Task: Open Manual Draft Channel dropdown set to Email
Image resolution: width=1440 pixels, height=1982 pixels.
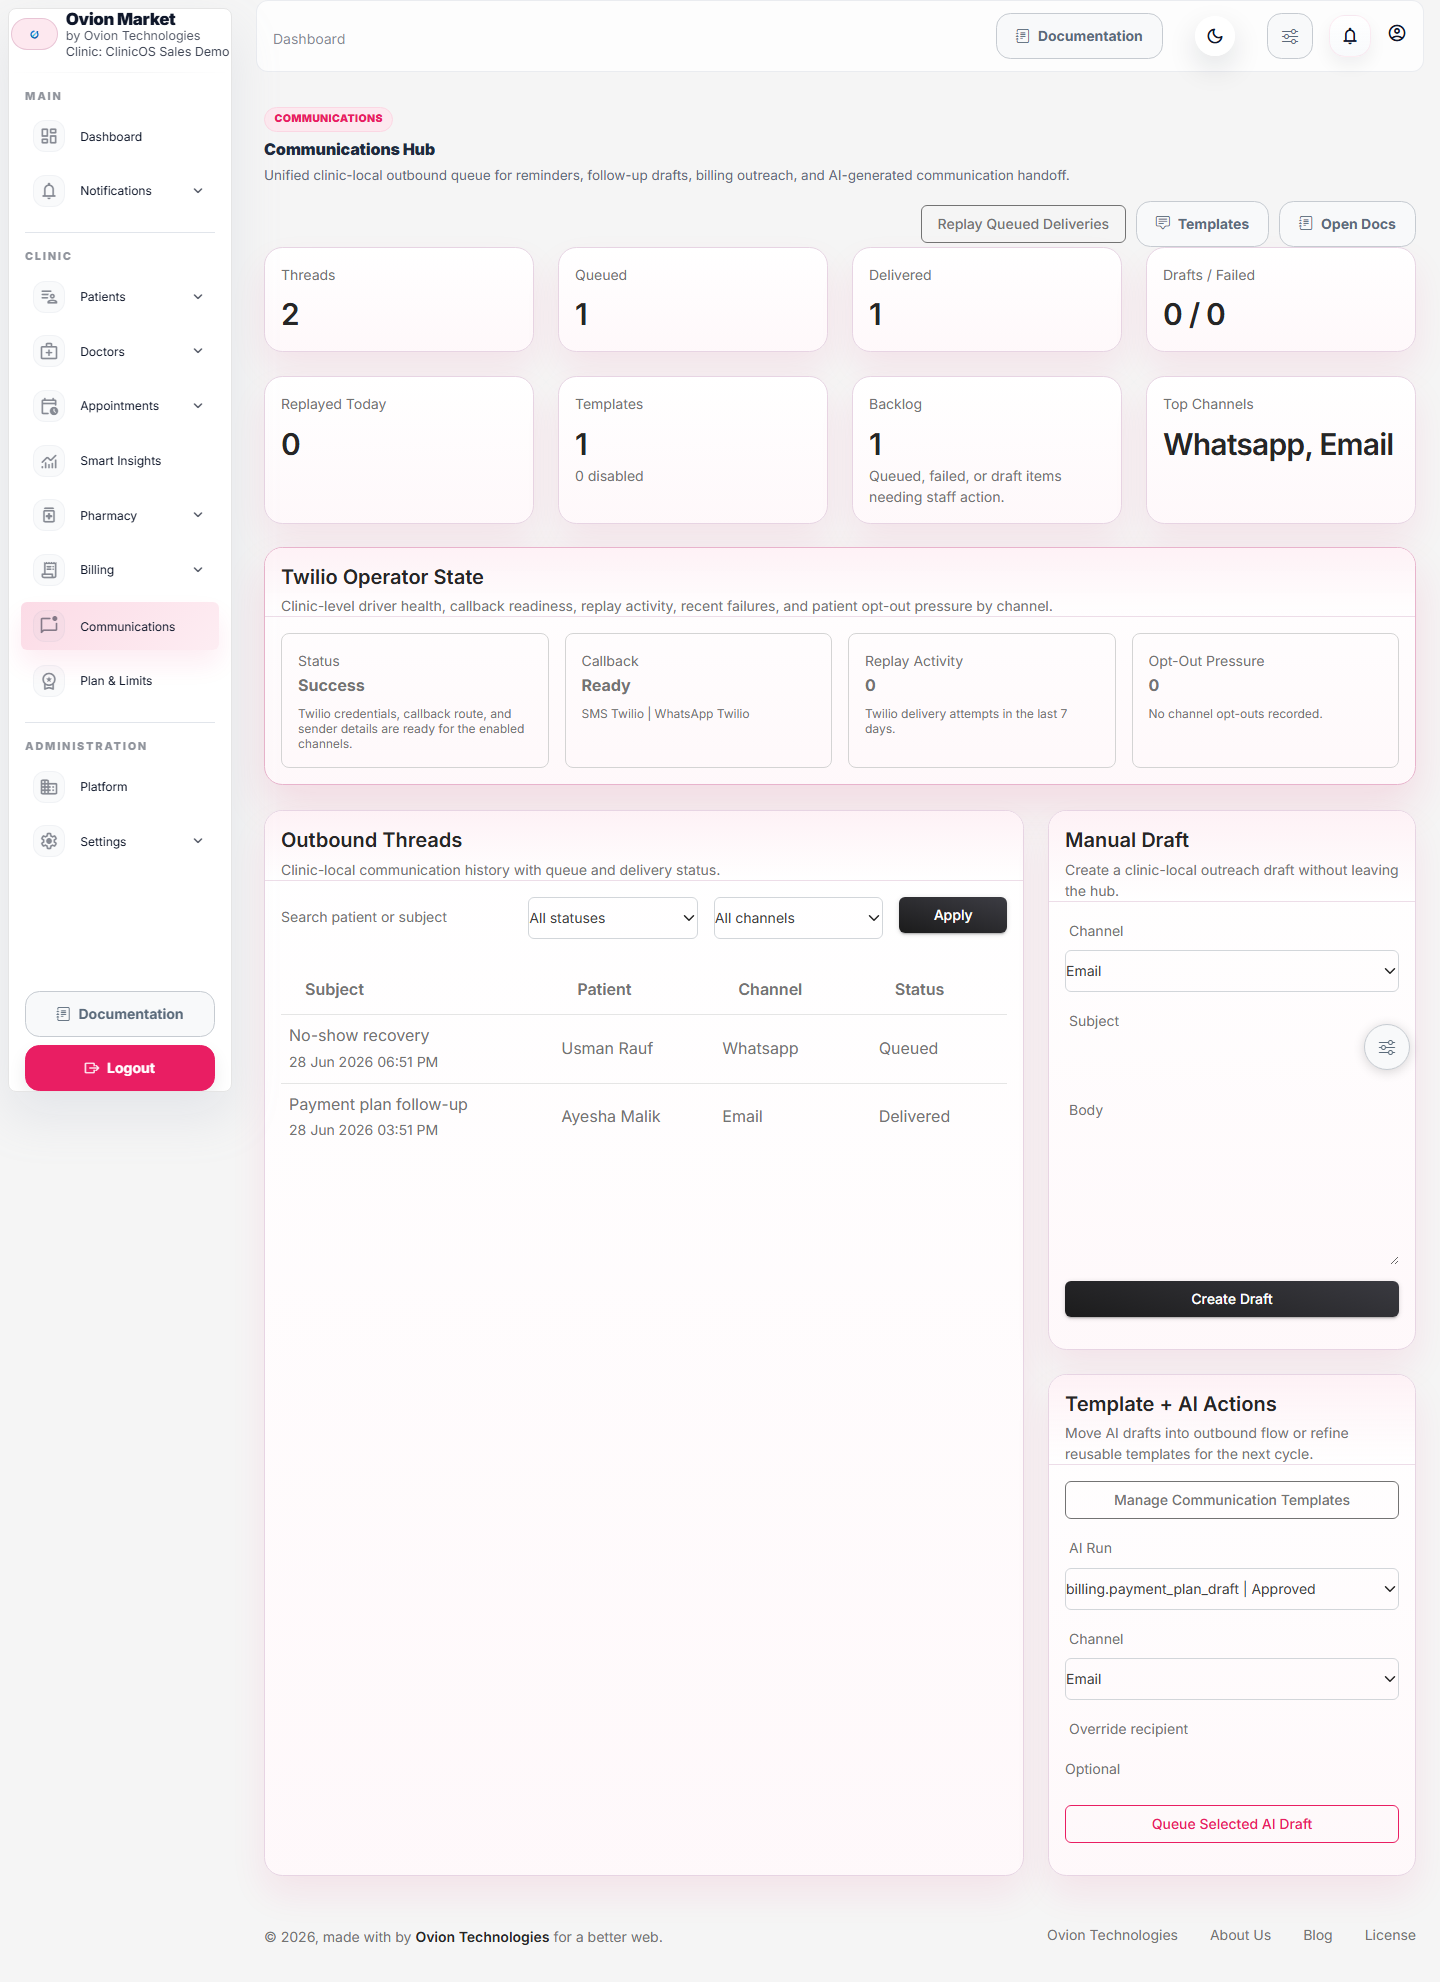Action: click(1232, 971)
